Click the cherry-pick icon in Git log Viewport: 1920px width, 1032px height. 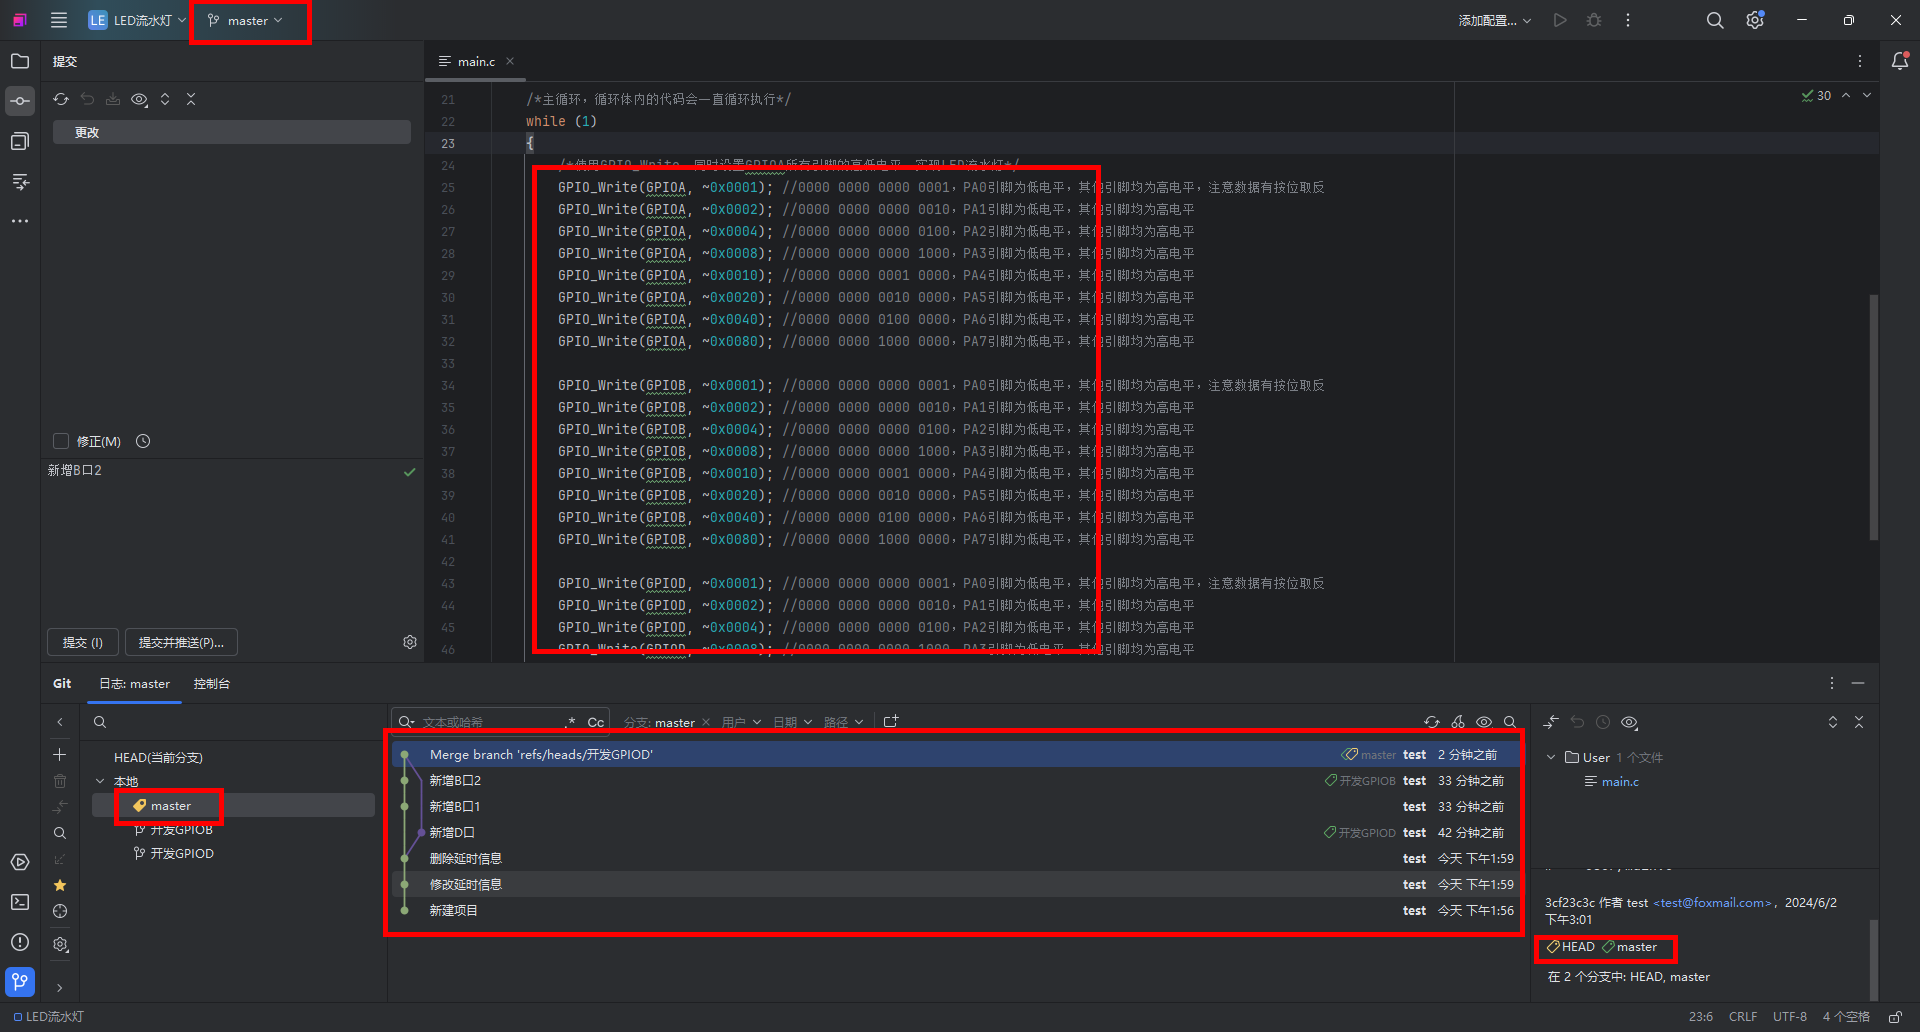(x=1458, y=722)
